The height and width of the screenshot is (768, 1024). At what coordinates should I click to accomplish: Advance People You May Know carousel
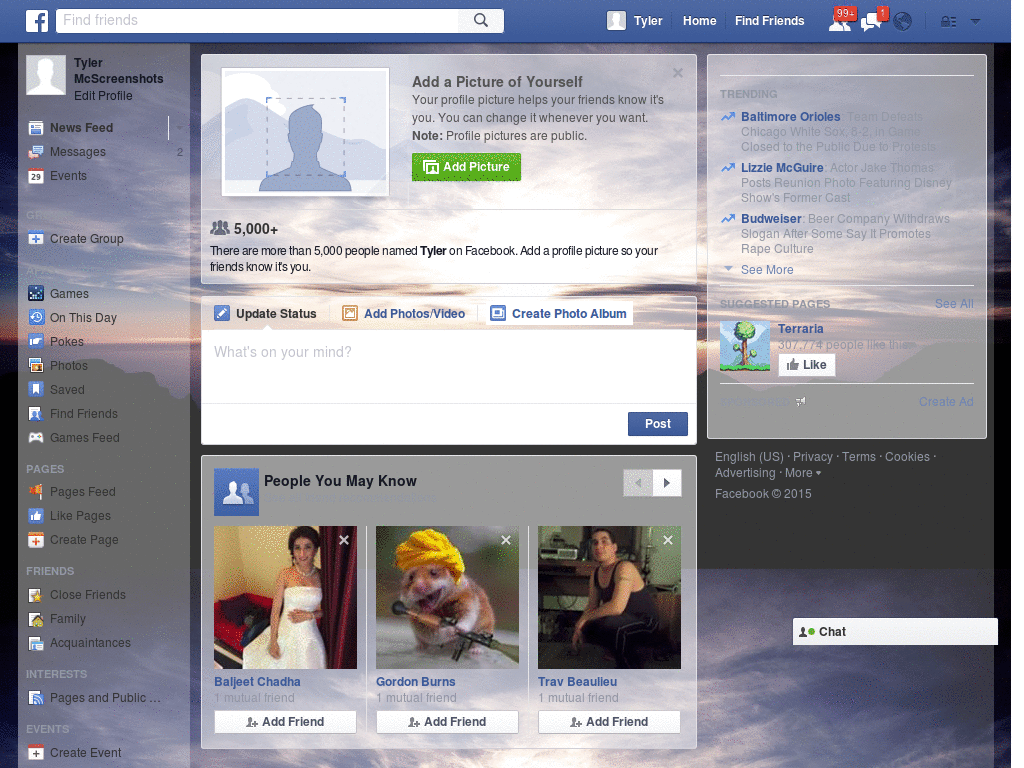point(667,483)
